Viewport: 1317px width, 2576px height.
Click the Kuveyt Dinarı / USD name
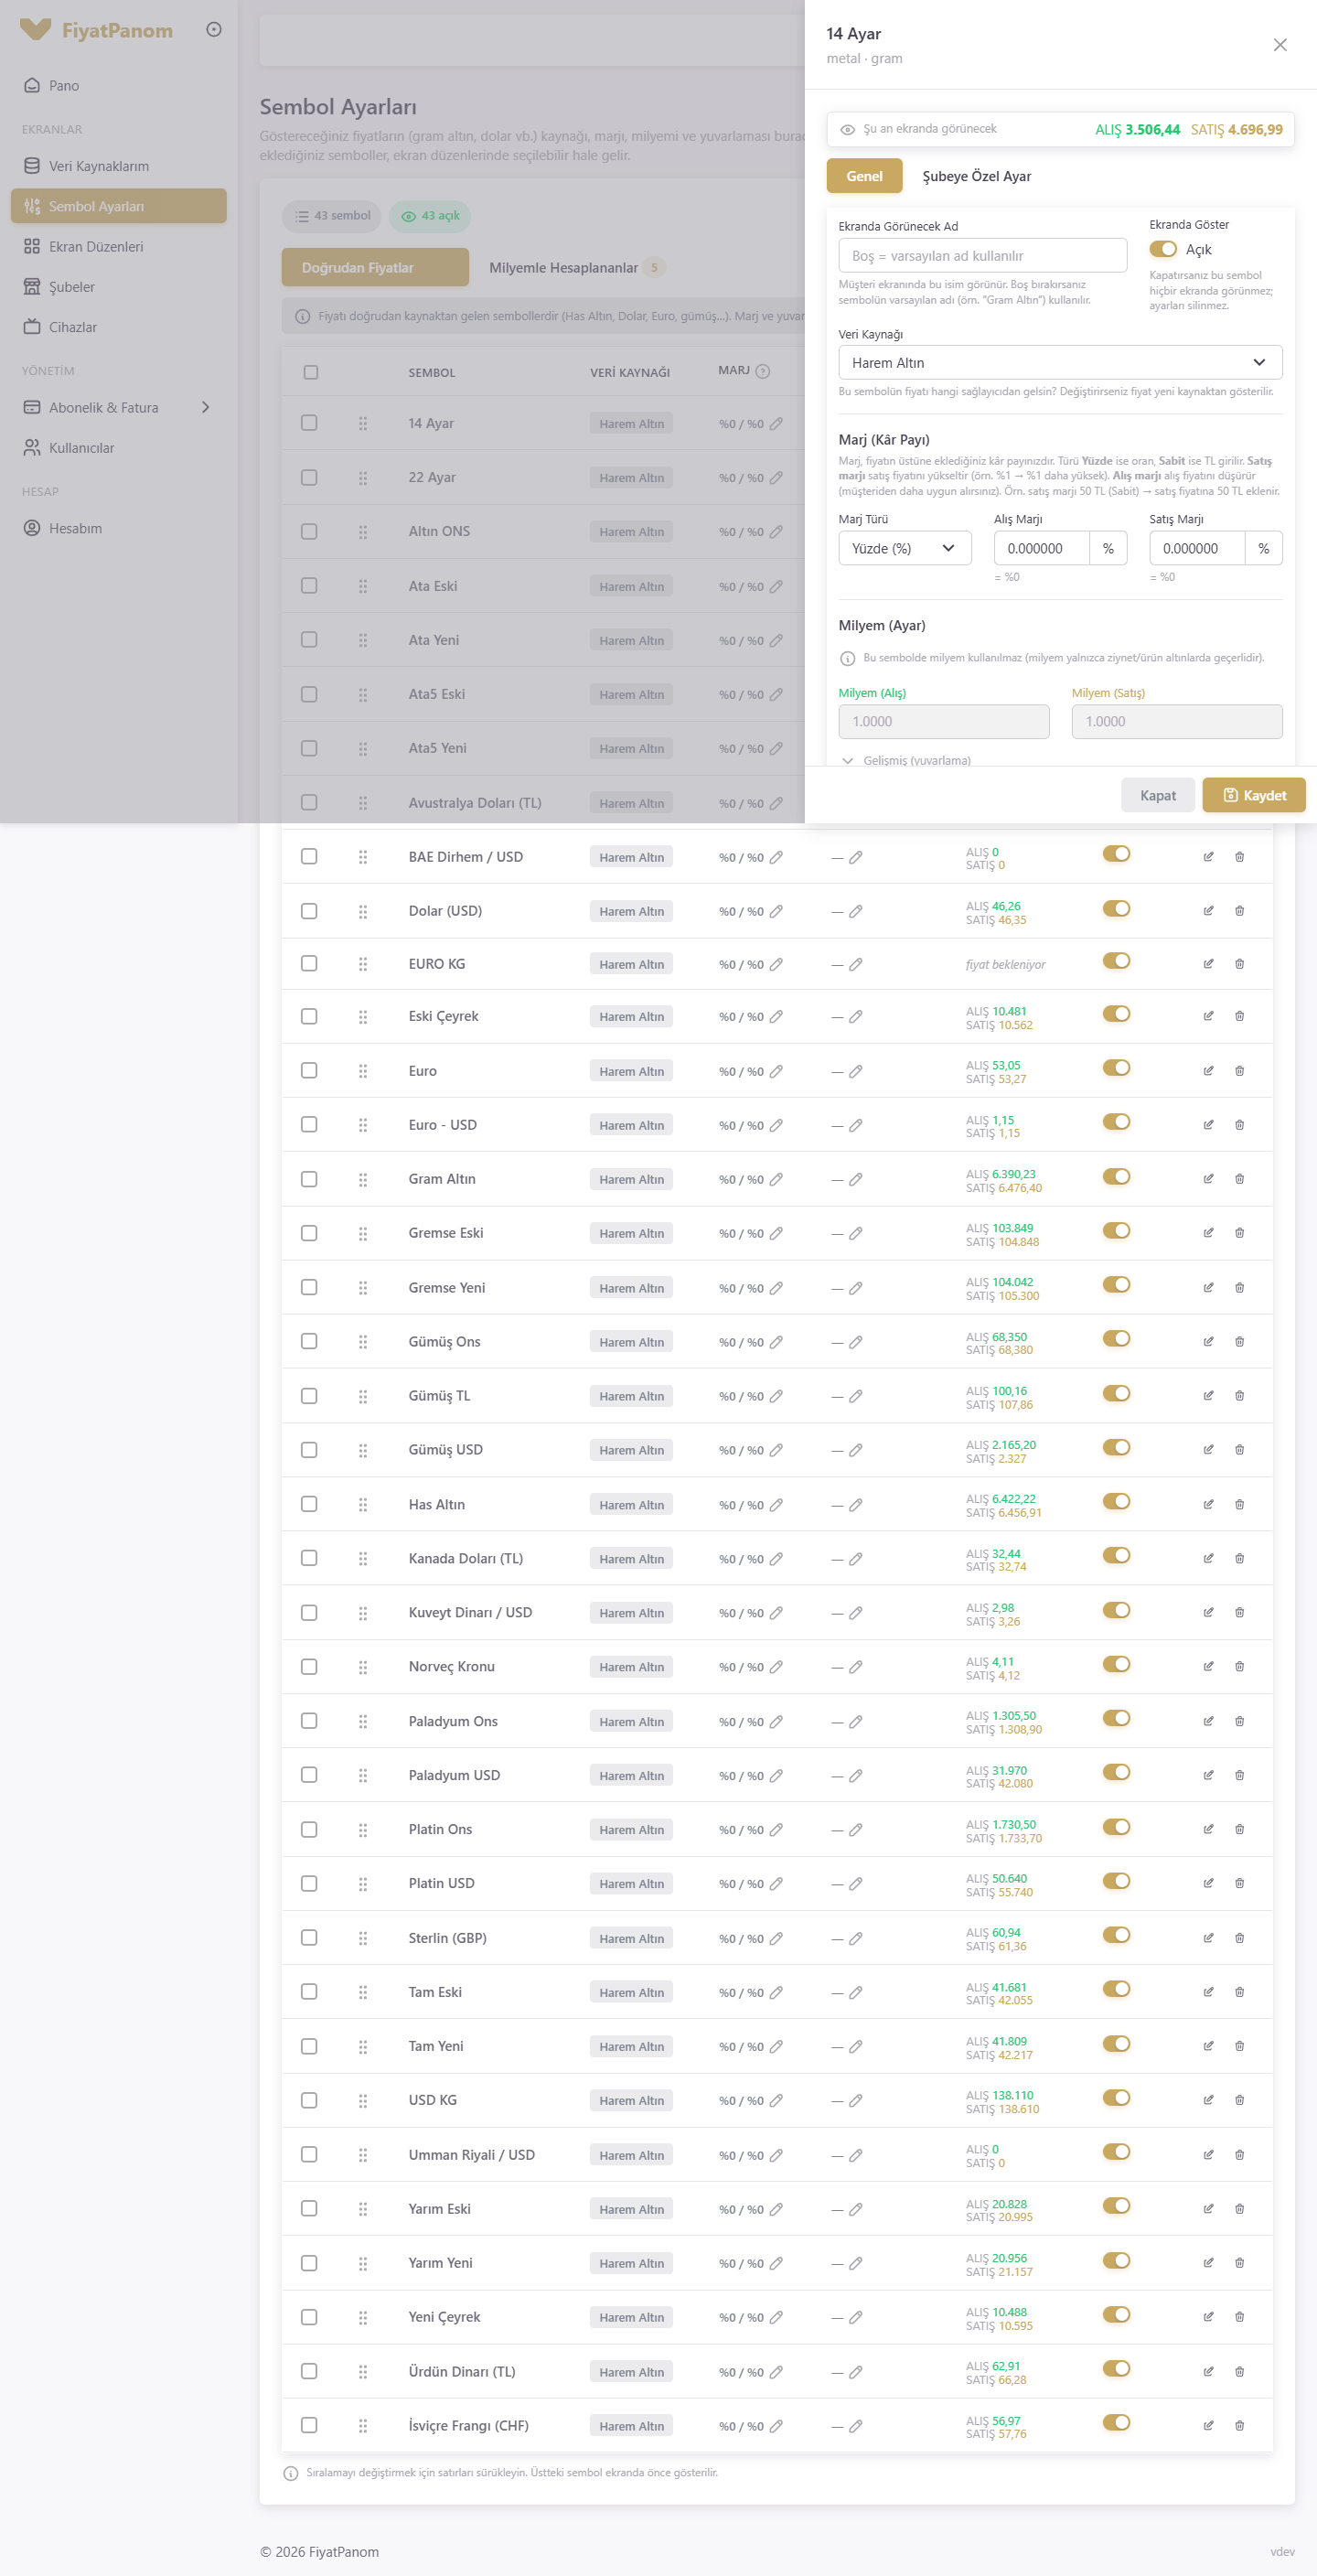tap(470, 1613)
